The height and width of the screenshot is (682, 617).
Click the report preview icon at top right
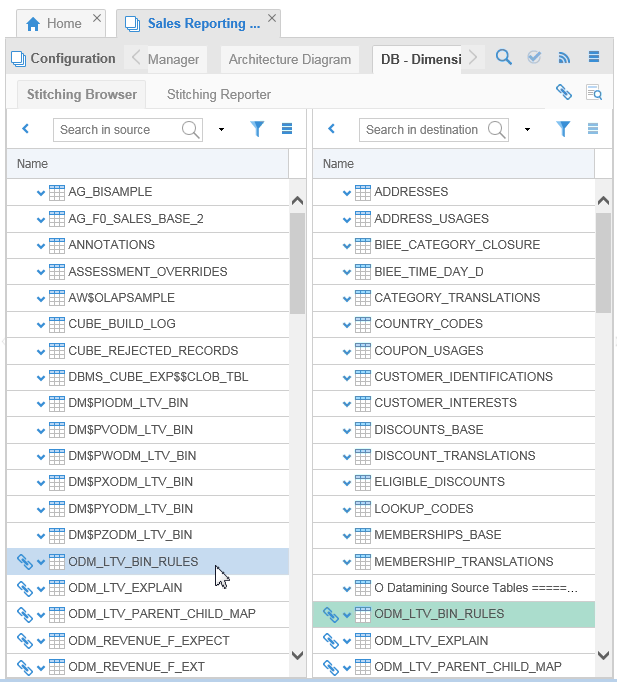click(x=594, y=92)
